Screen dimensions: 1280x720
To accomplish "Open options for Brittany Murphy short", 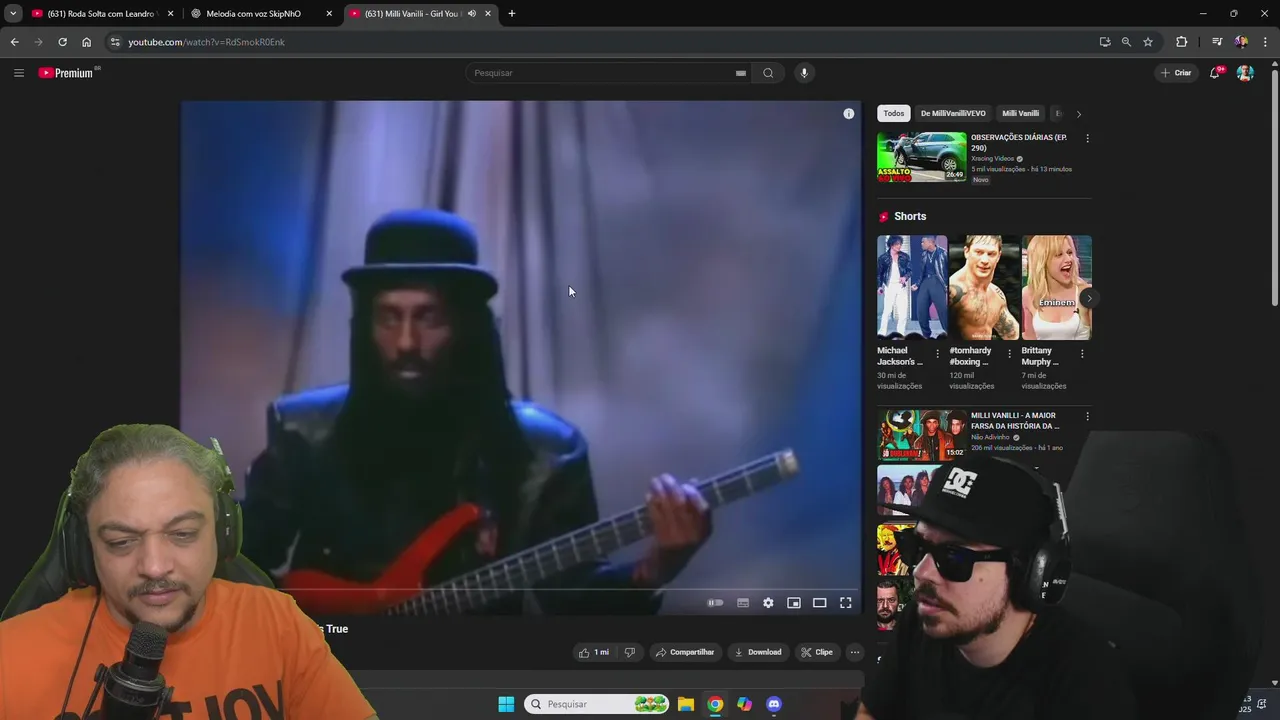I will tap(1082, 354).
